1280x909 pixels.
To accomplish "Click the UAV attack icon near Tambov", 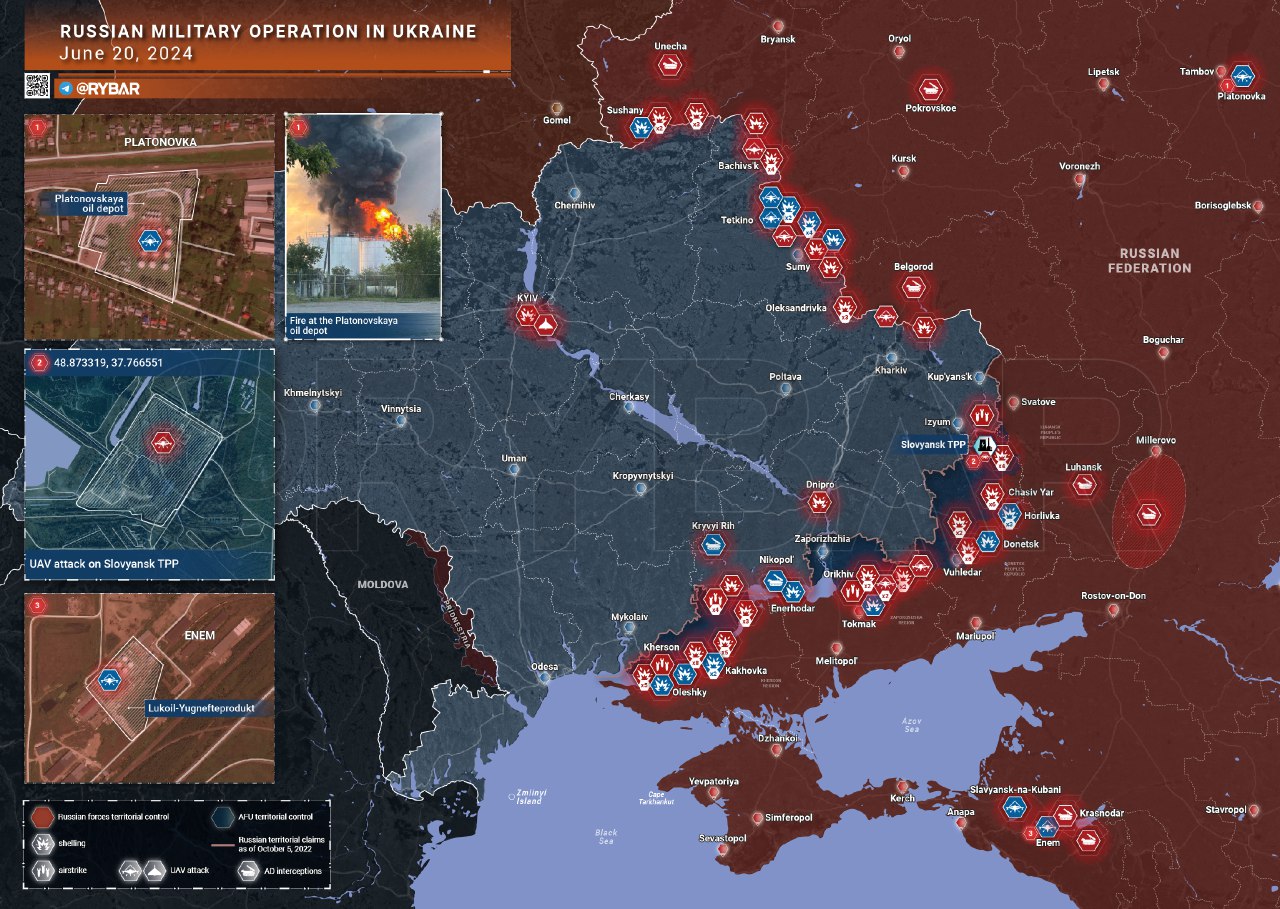I will tap(1243, 75).
